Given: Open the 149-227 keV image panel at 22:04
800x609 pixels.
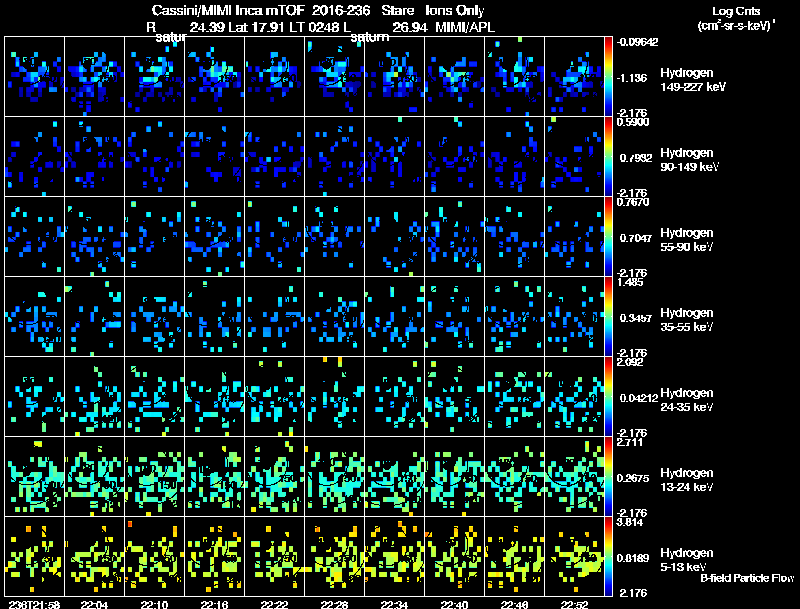Looking at the screenshot, I should tap(94, 77).
